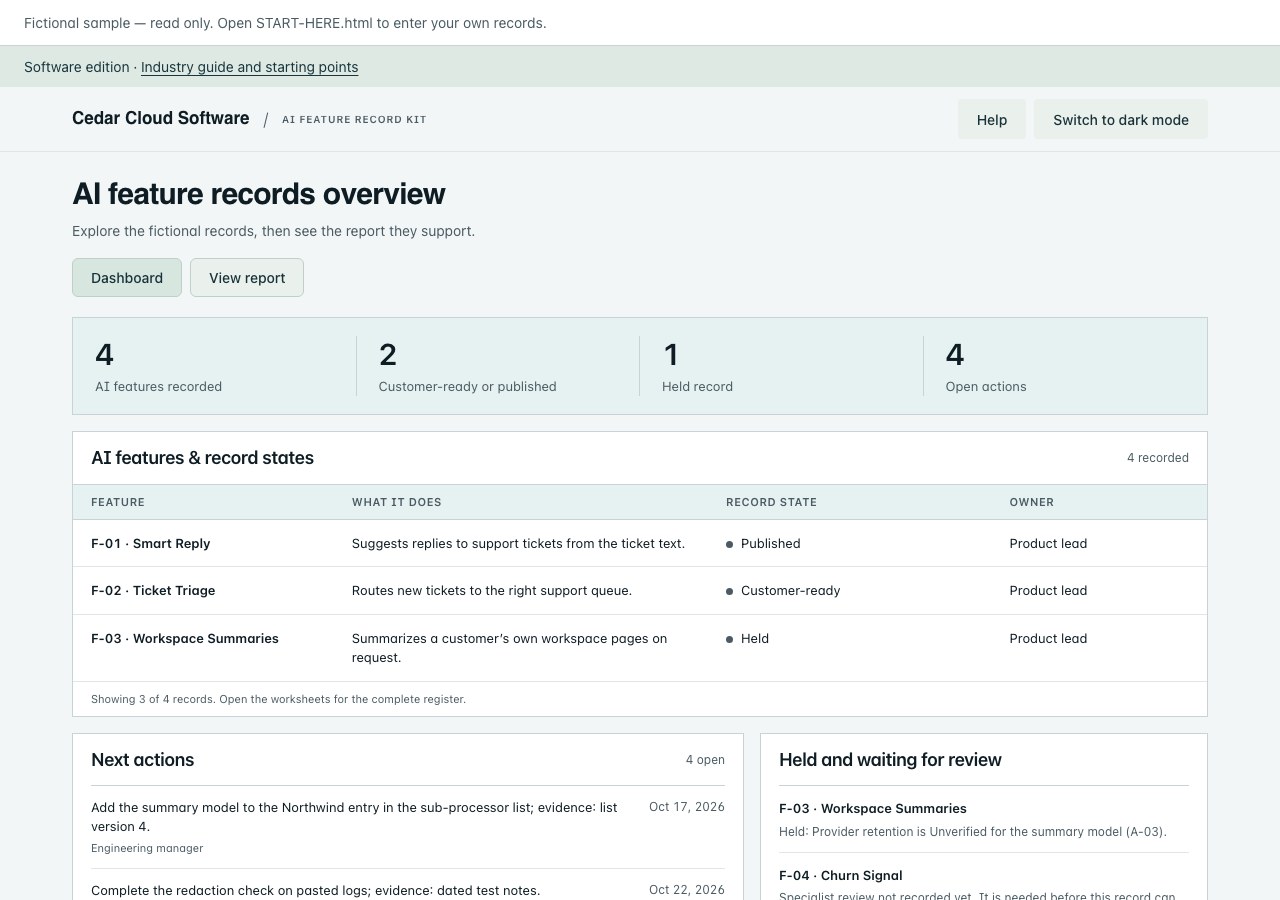Image resolution: width=1280 pixels, height=900 pixels.
Task: Click the Next actions heading
Action: [x=143, y=760]
